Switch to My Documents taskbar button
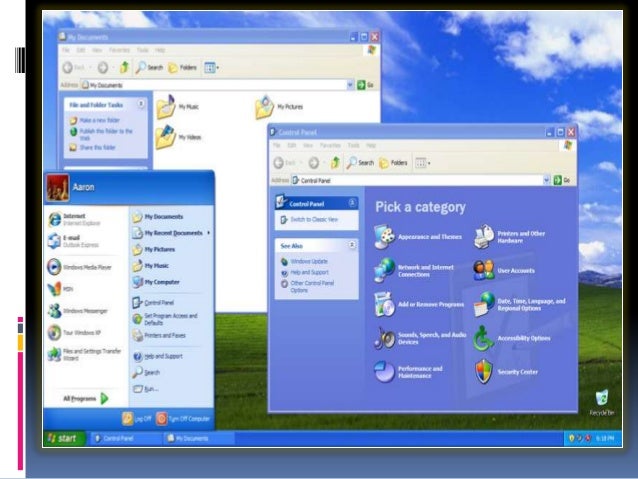Screen dimensions: 638x479 click(x=198, y=438)
